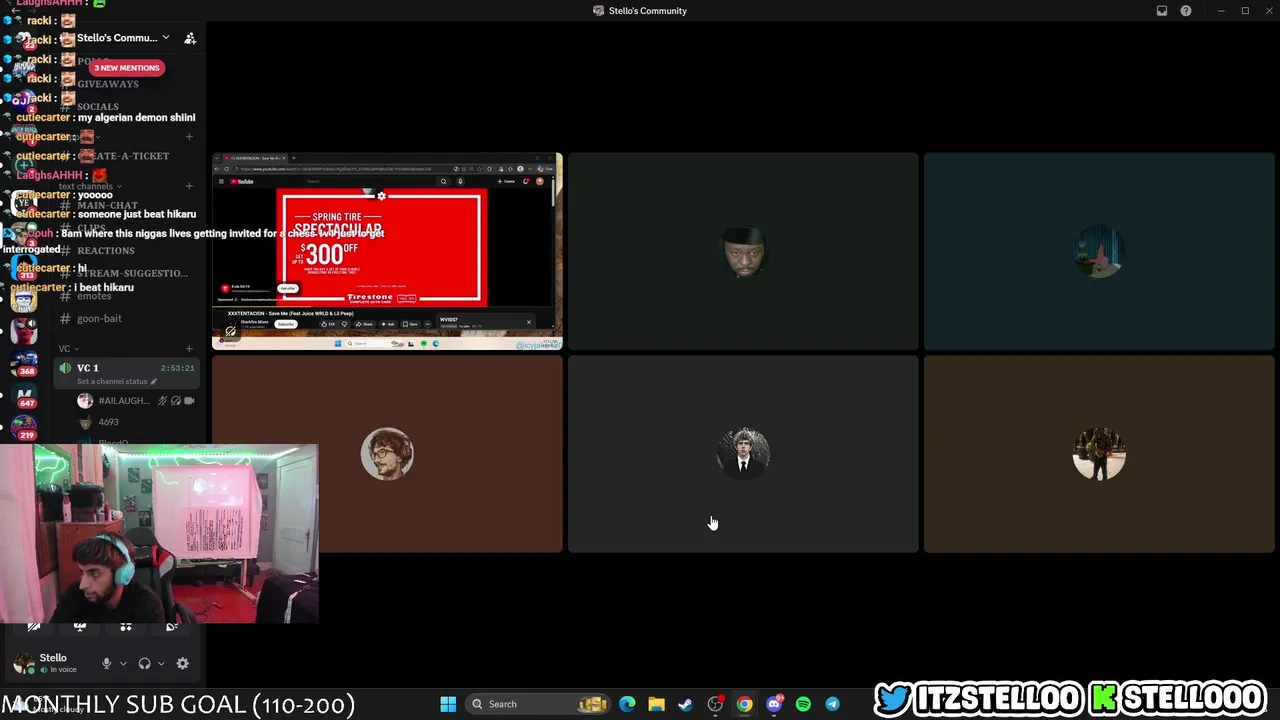The height and width of the screenshot is (720, 1280).
Task: Select #AILAUGH user in VC 1
Action: (x=135, y=401)
